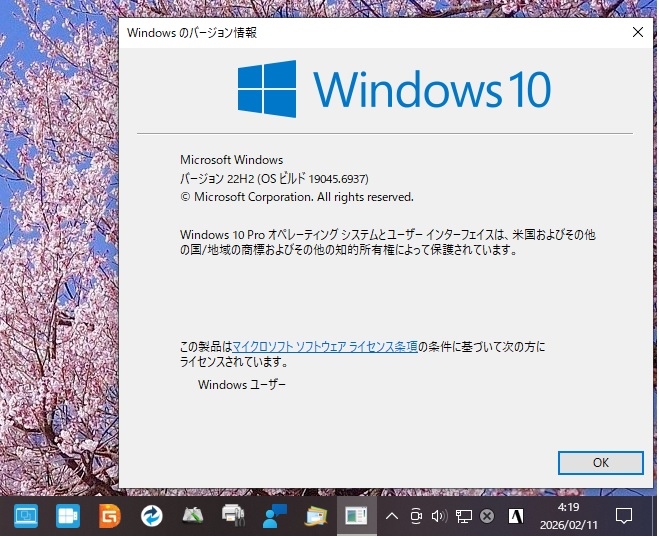Click the gray circled X tray icon

click(x=488, y=517)
